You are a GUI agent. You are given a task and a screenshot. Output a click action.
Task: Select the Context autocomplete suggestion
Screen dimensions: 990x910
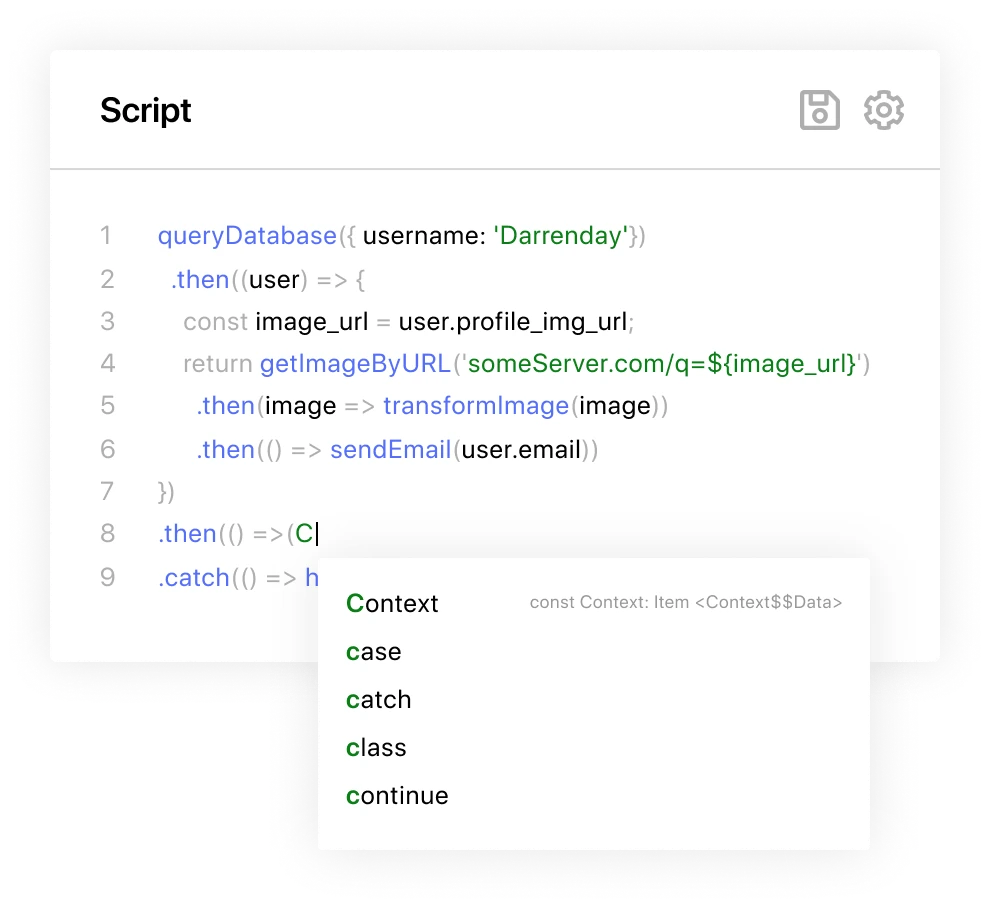coord(391,604)
